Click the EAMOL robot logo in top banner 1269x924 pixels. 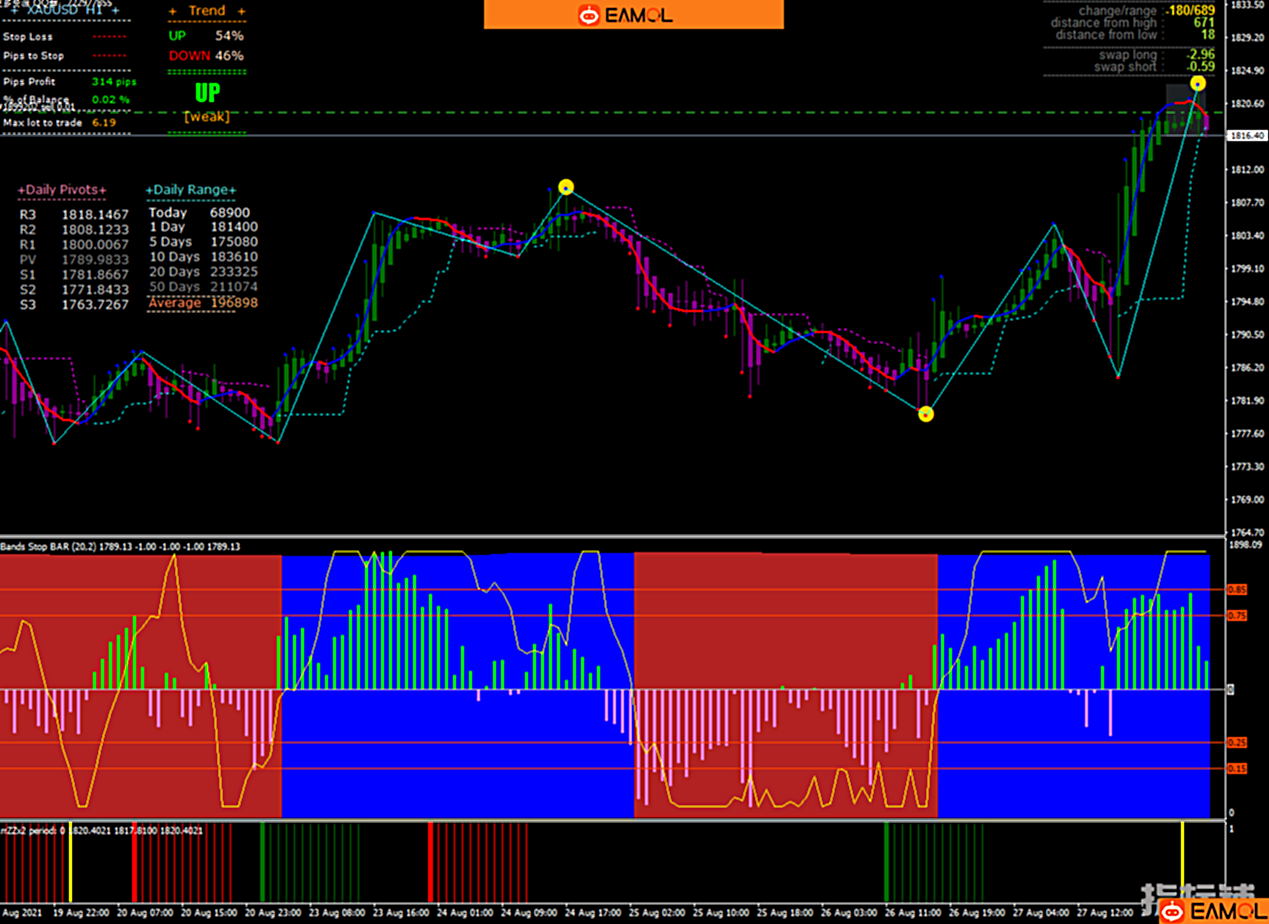point(588,15)
